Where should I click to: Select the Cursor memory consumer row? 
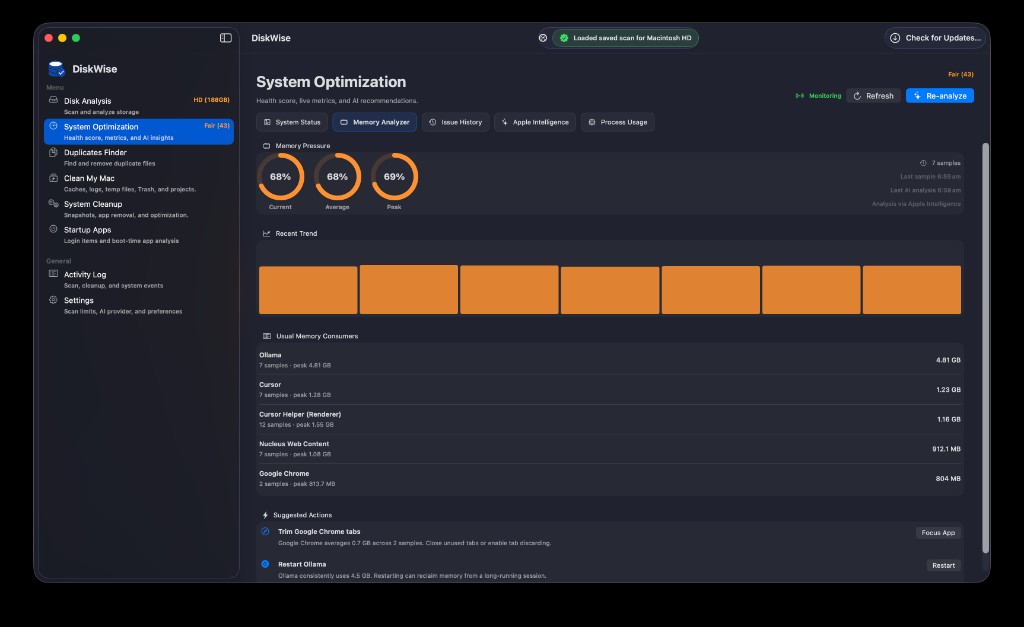[x=610, y=389]
